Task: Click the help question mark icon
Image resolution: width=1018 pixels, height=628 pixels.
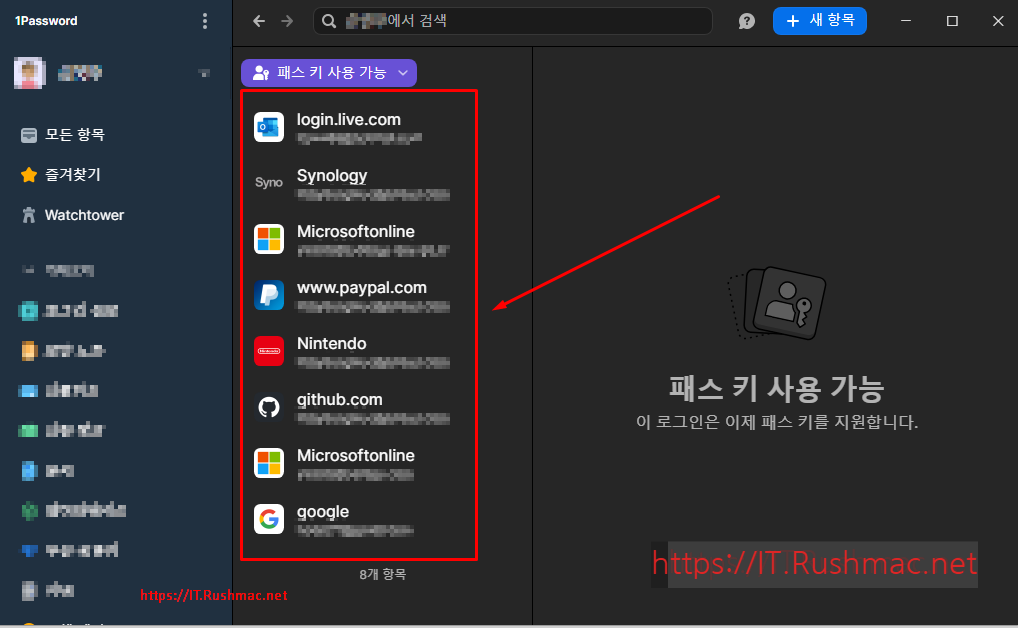Action: [746, 20]
